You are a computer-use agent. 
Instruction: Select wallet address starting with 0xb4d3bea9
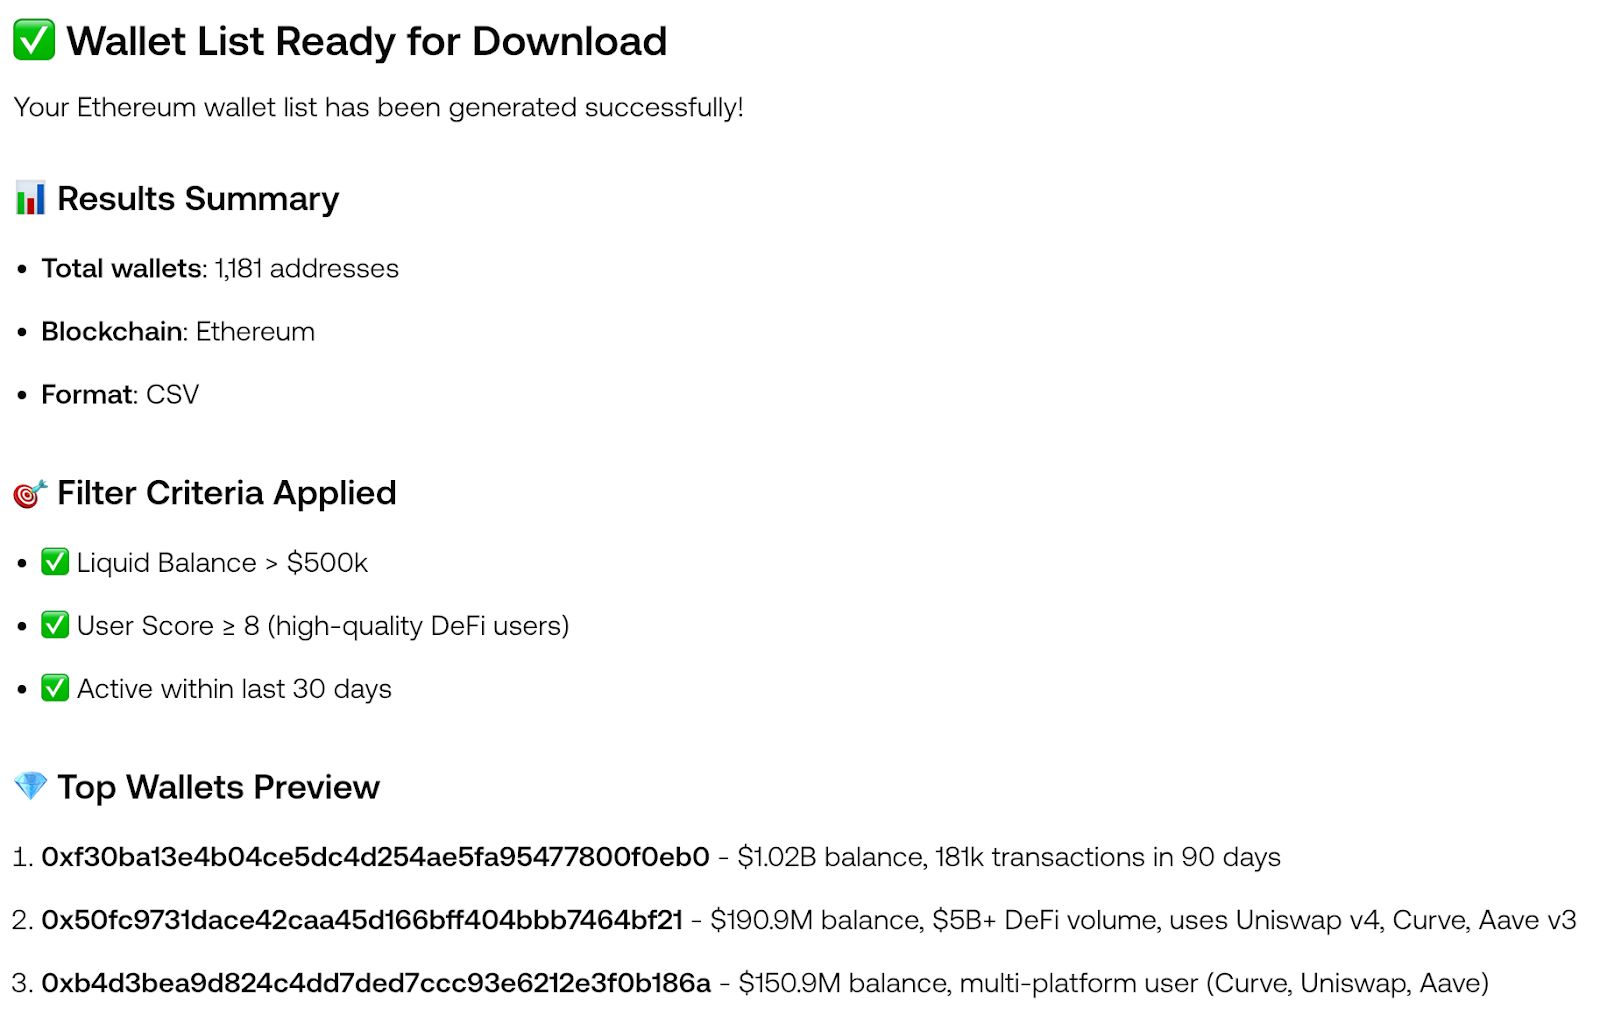click(376, 983)
